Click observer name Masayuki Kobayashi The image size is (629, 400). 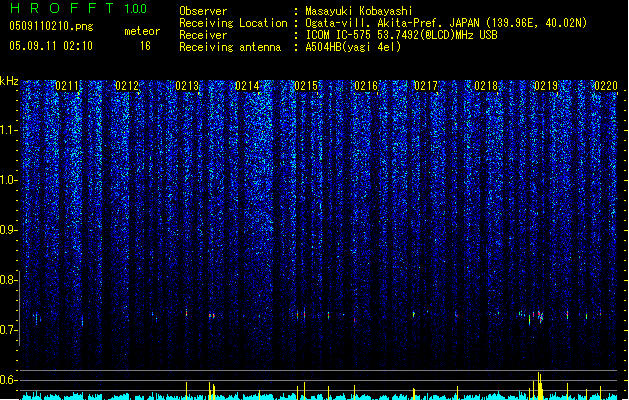(359, 11)
